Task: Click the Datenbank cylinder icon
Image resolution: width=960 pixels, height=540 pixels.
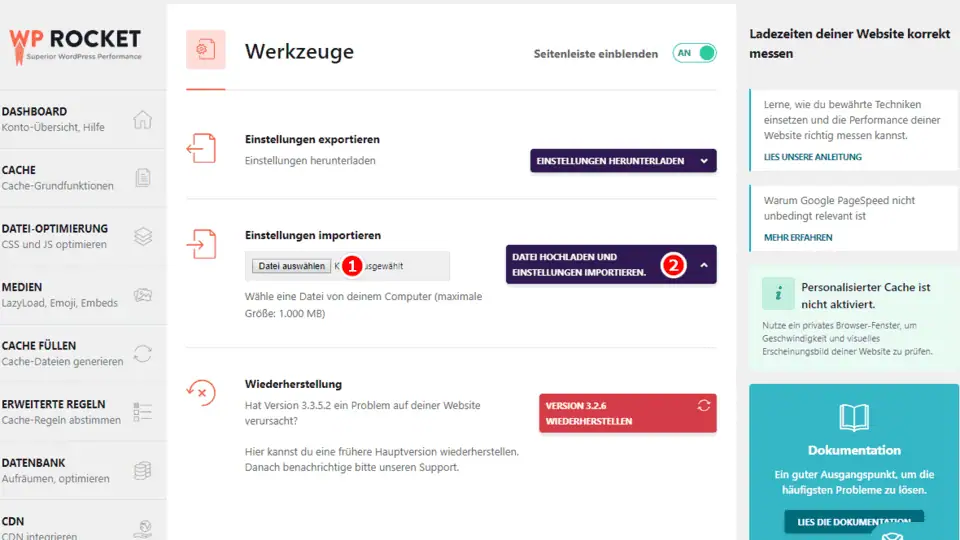Action: (x=143, y=470)
